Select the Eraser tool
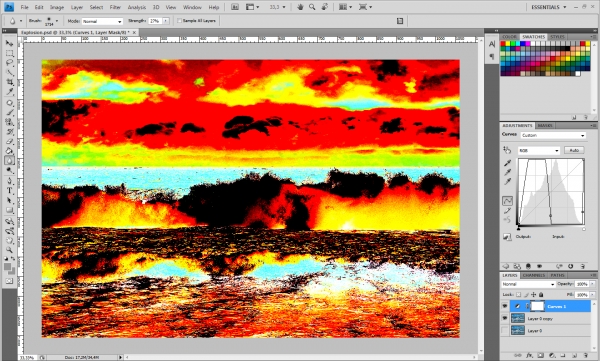600x361 pixels. pos(10,141)
